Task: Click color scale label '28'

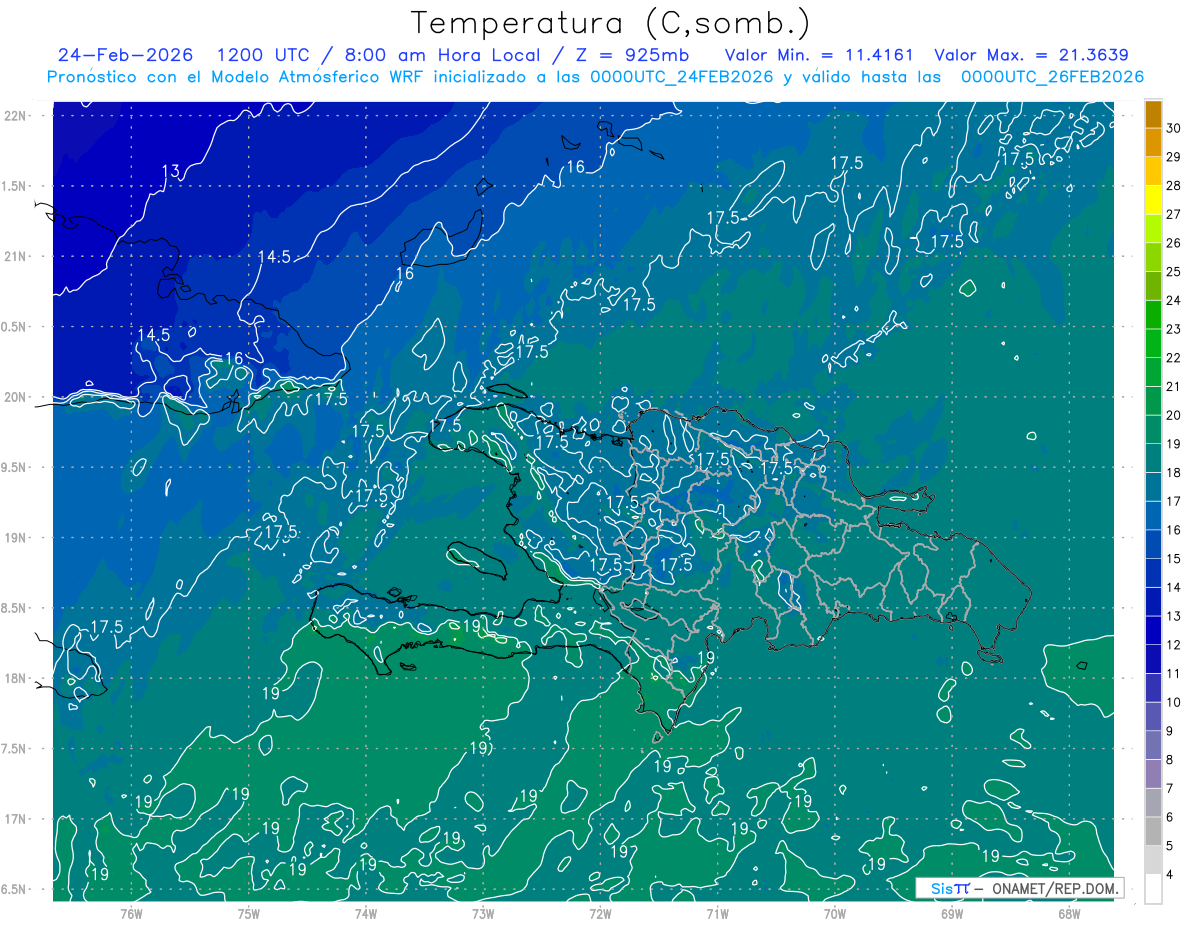Action: coord(1174,185)
